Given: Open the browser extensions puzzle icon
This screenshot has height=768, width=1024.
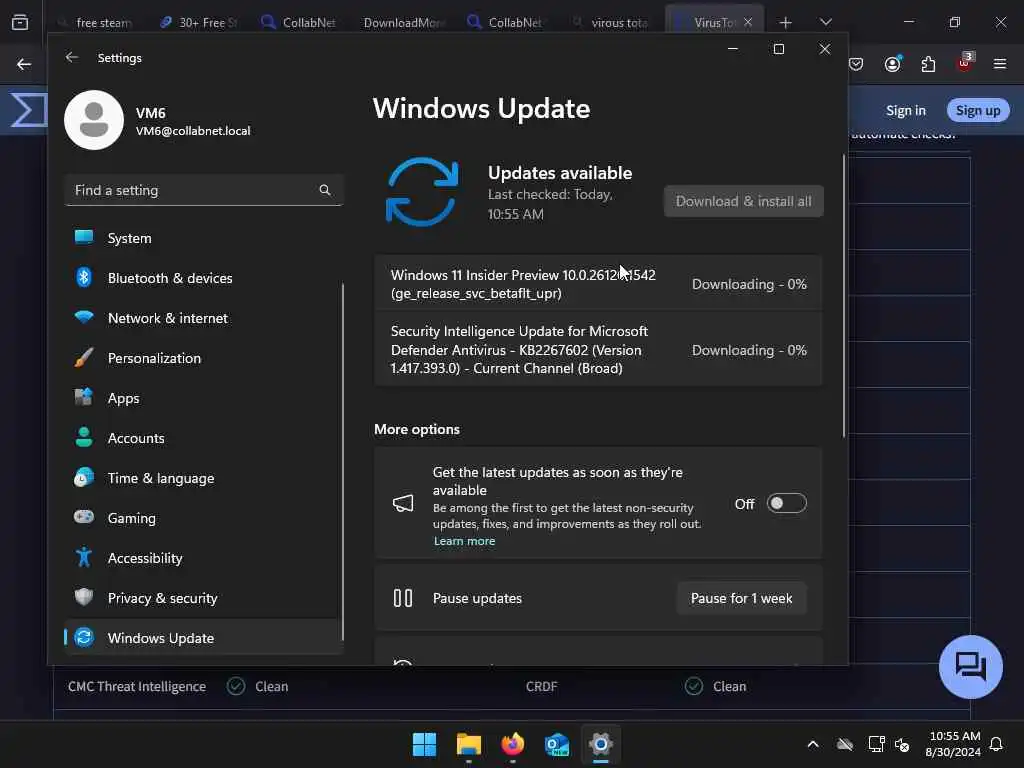Looking at the screenshot, I should [928, 64].
